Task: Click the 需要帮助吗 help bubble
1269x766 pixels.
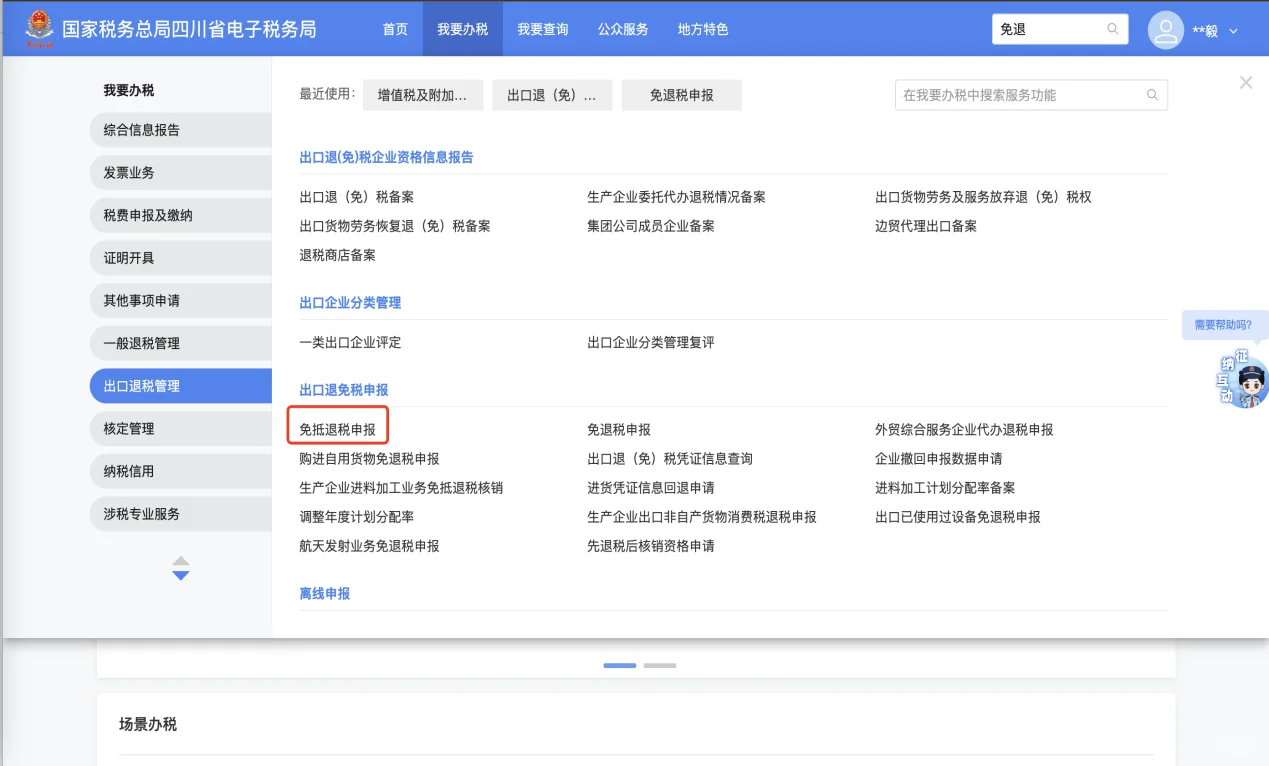Action: (x=1224, y=325)
